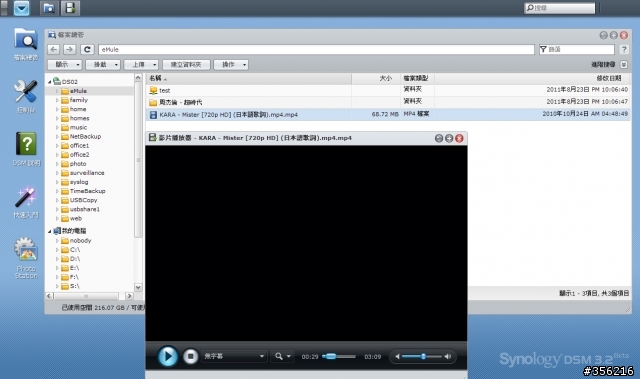640x379 pixels.
Task: Click the filter input field
Action: click(576, 49)
